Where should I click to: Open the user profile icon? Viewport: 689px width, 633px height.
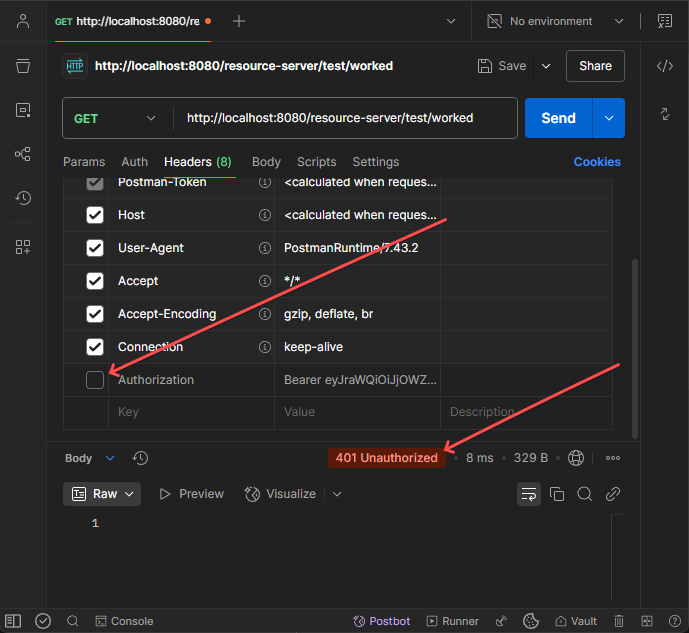coord(23,21)
